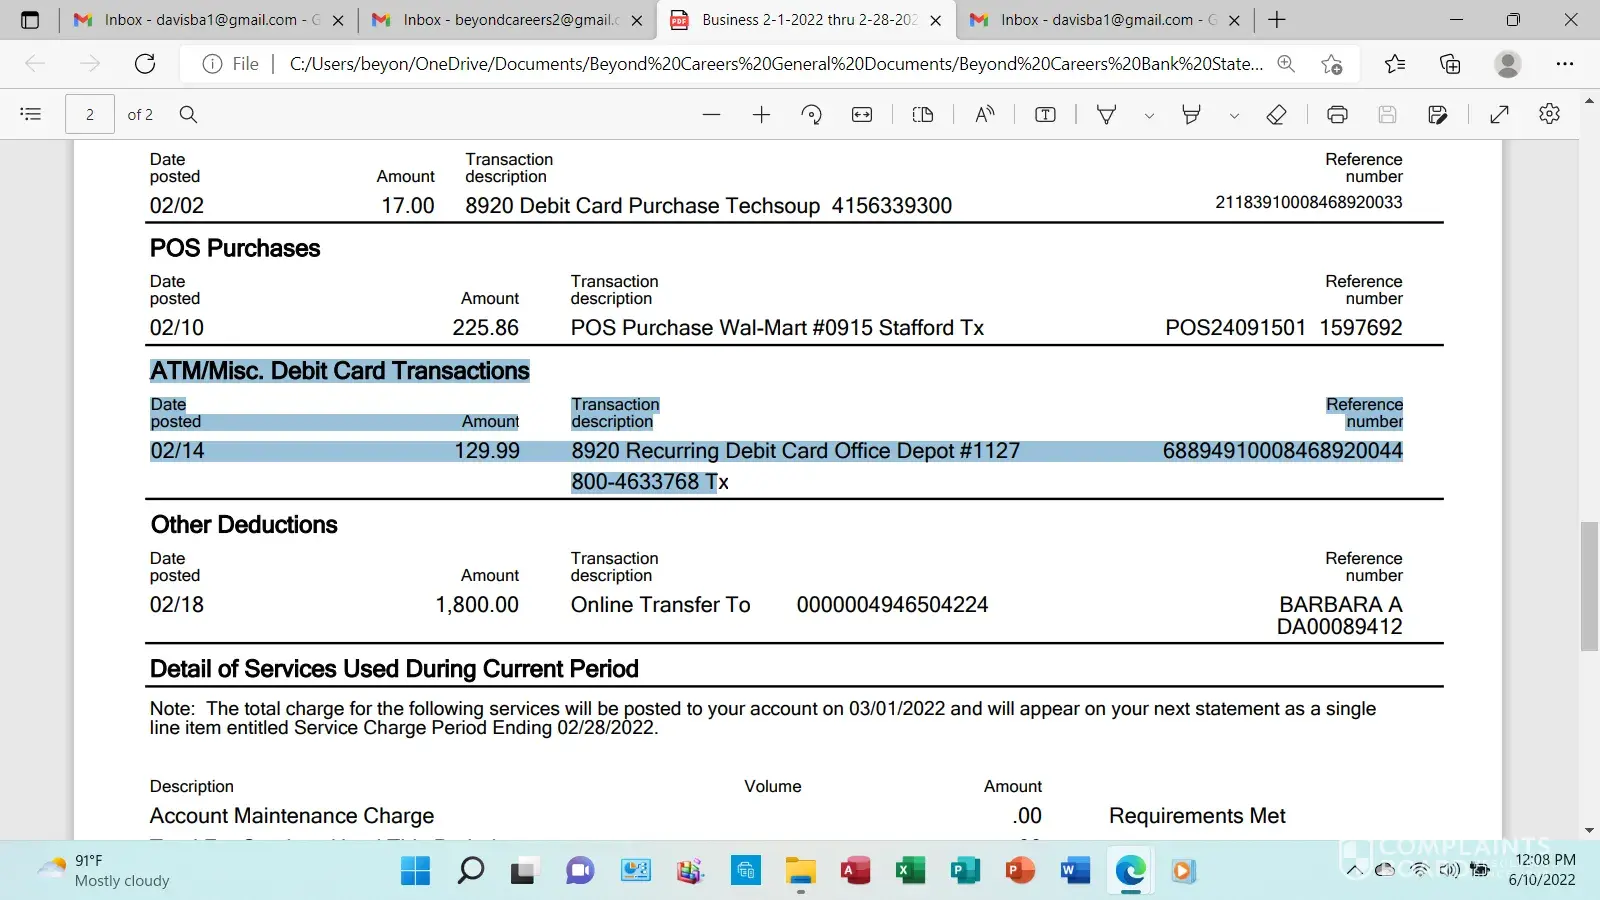Select the Erase tool
This screenshot has height=900, width=1600.
pos(1276,115)
